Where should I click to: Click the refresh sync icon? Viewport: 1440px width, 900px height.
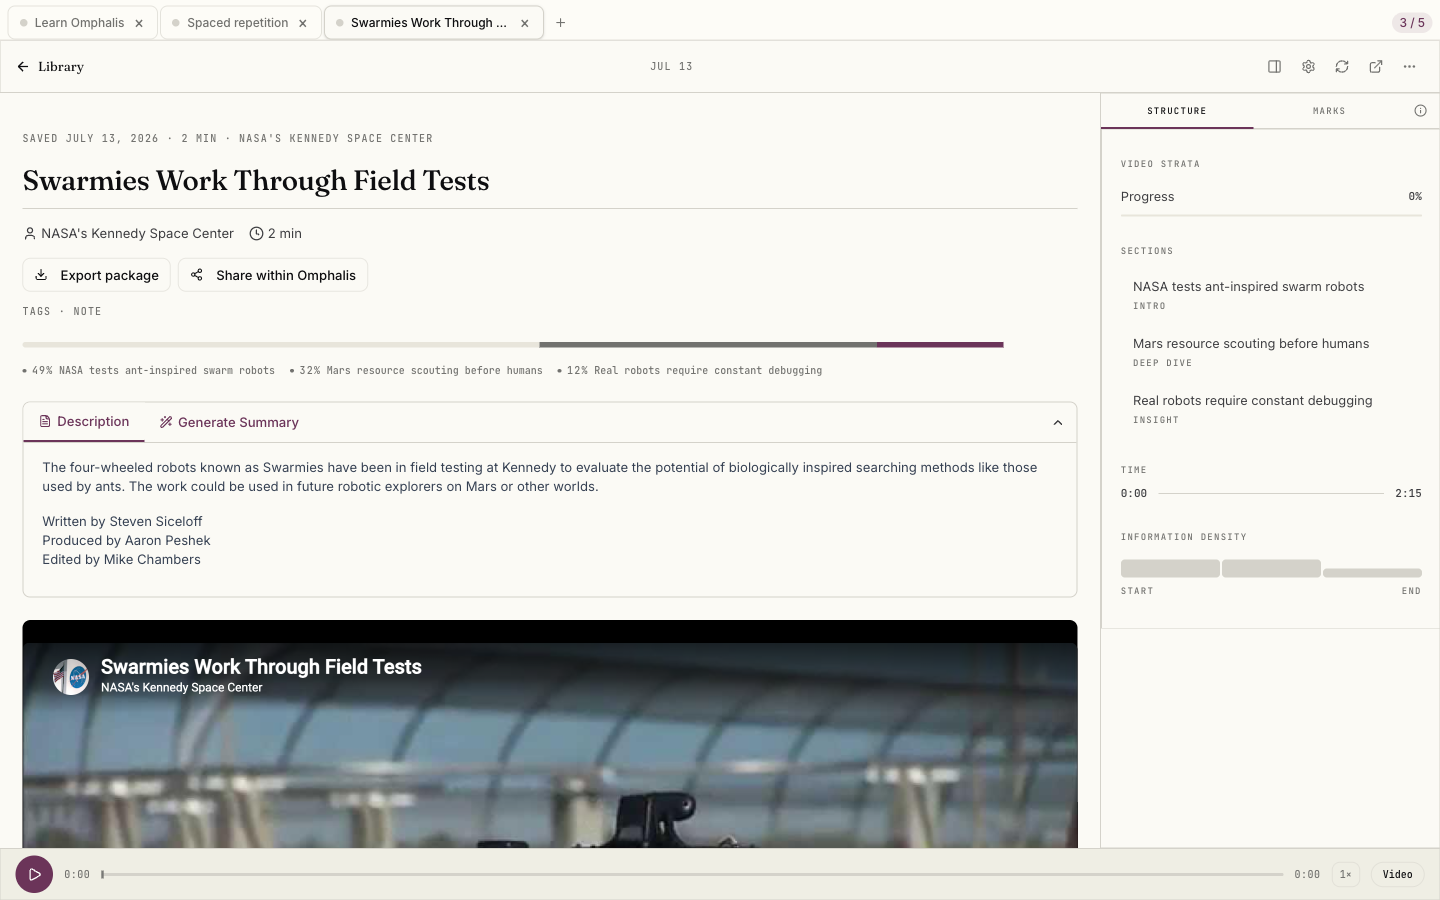[x=1342, y=67]
